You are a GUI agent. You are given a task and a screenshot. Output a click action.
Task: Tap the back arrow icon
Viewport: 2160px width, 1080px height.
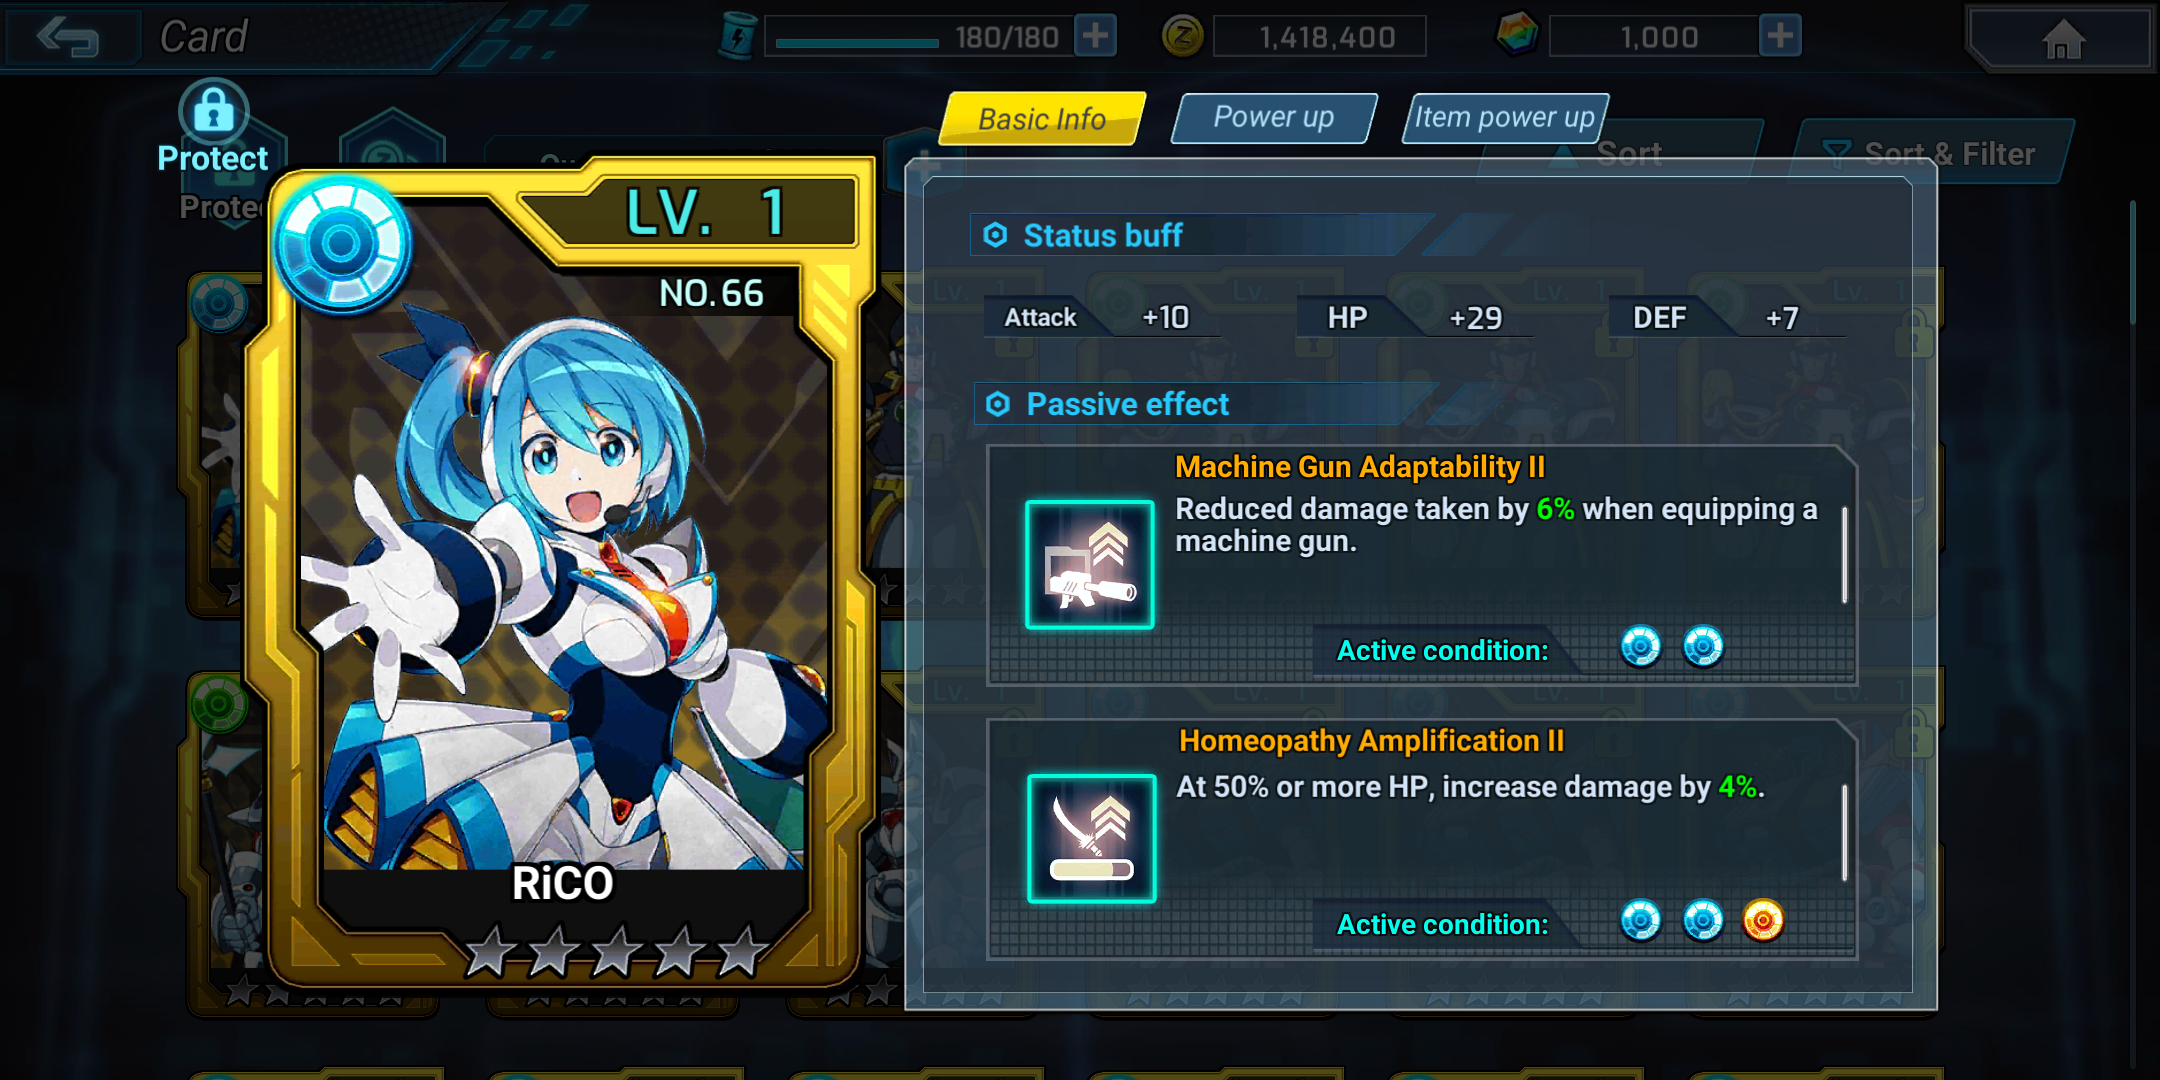68,38
